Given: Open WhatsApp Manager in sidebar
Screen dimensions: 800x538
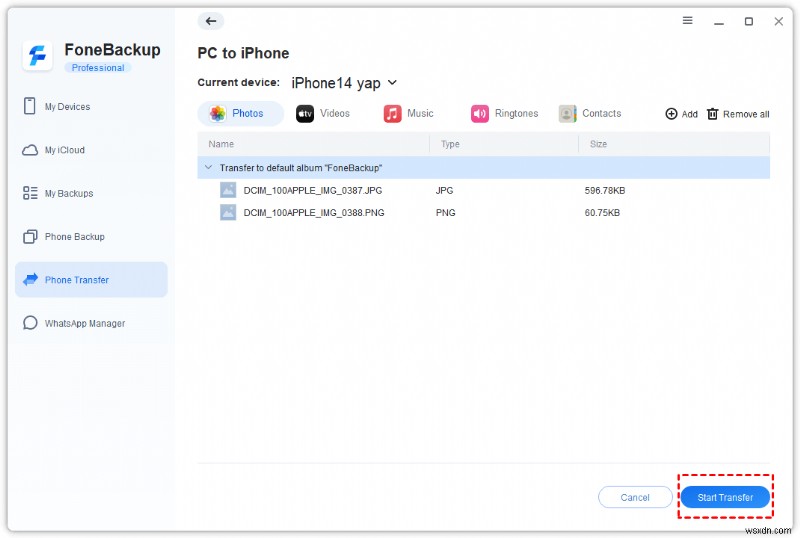Looking at the screenshot, I should pos(91,323).
